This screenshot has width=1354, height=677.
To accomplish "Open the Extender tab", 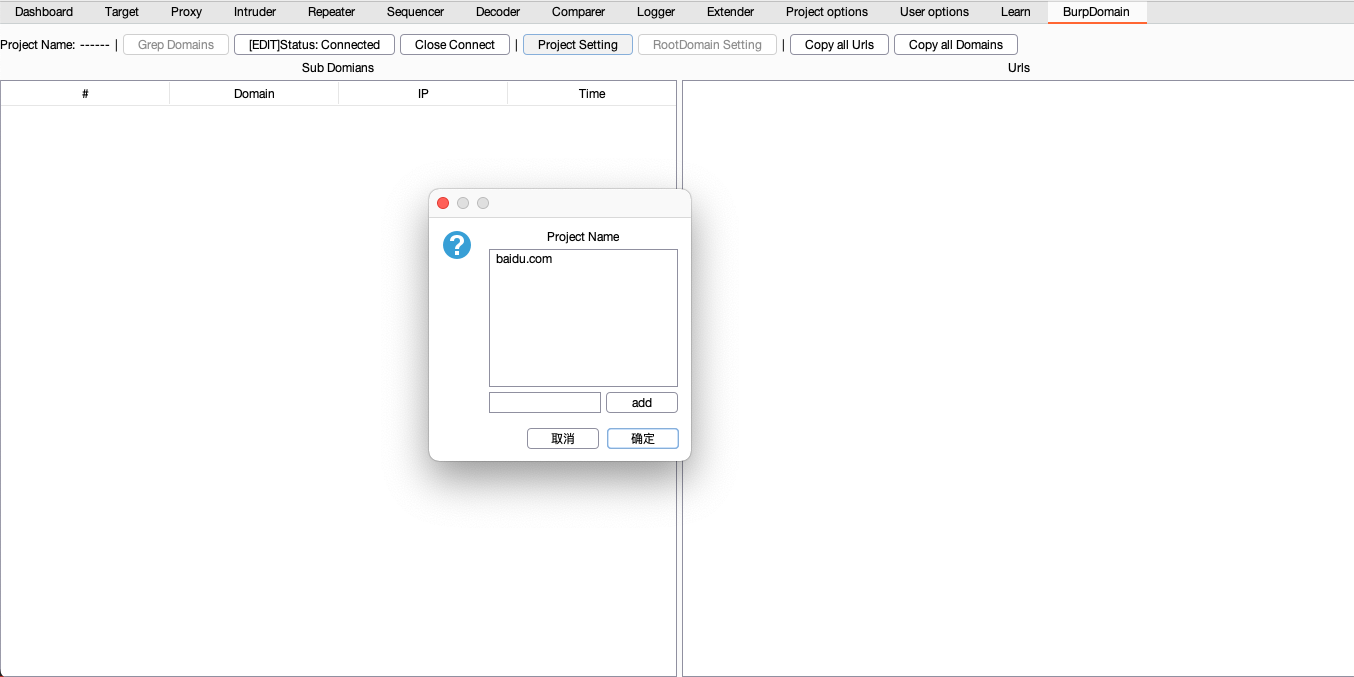I will point(730,12).
